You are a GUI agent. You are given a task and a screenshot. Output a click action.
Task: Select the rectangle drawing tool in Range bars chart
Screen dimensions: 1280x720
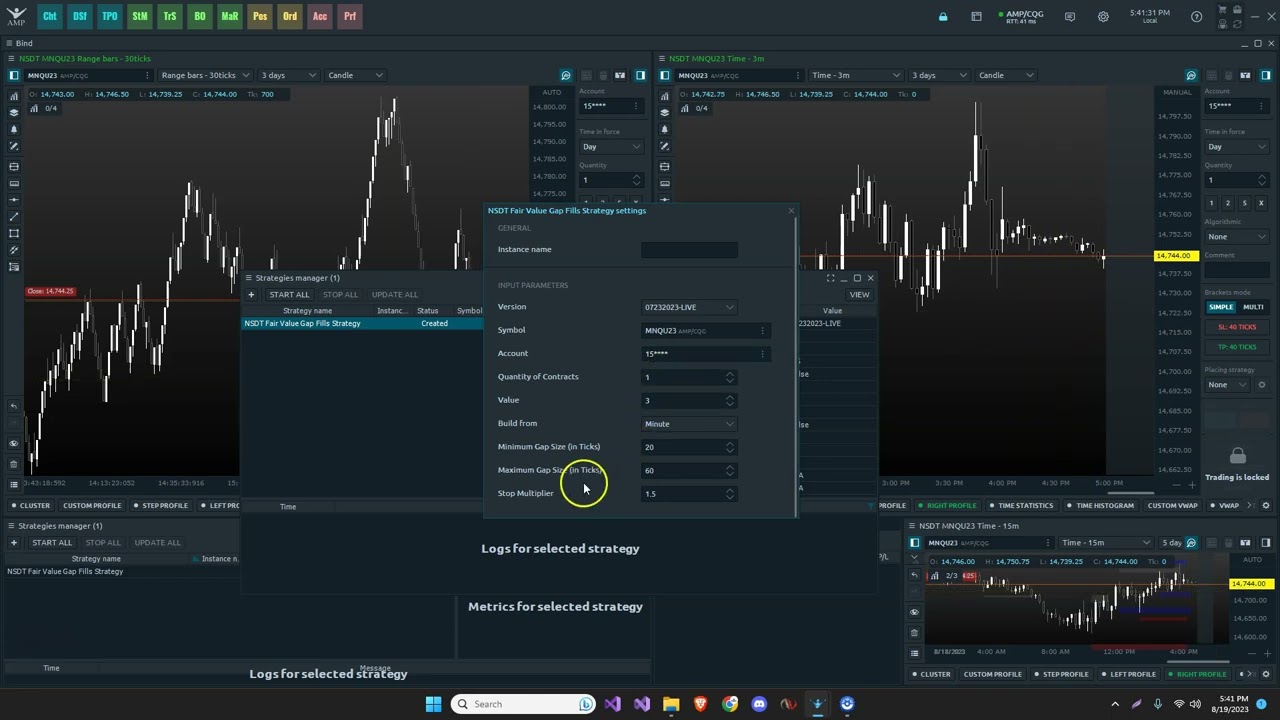tap(14, 233)
